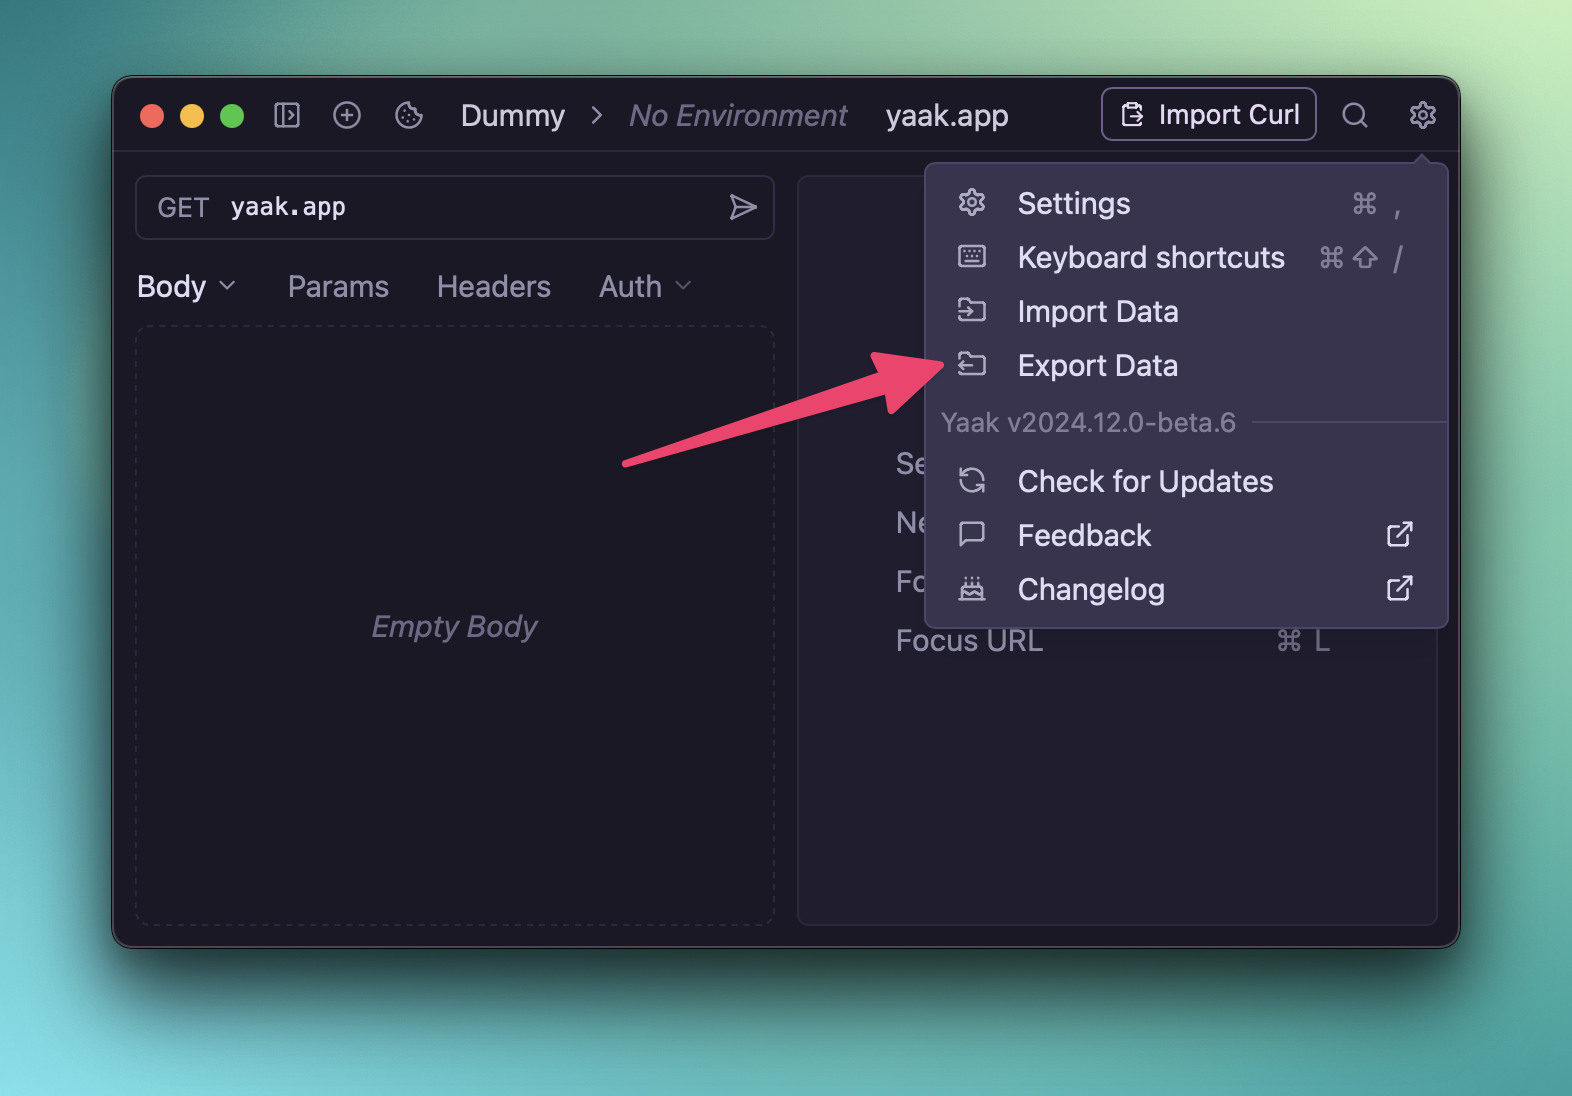Click the Import Data menu icon
The height and width of the screenshot is (1096, 1572).
(x=972, y=311)
